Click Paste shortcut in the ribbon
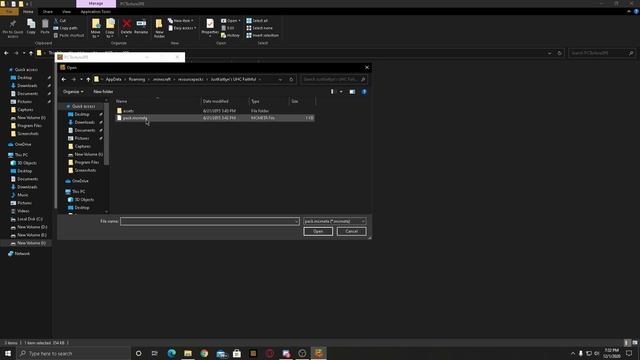 tap(69, 36)
